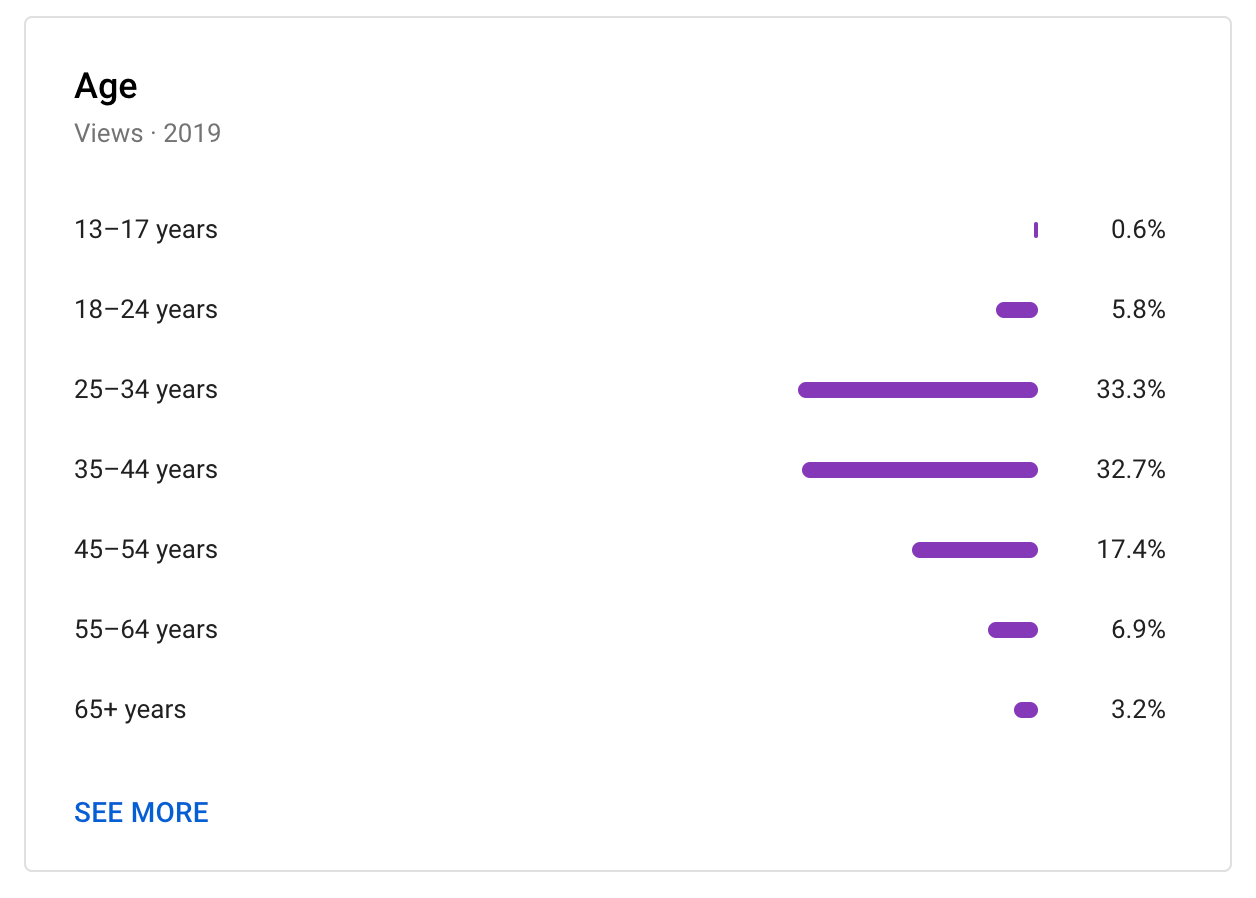Click the 13–17 years label
Image resolution: width=1256 pixels, height=898 pixels.
click(146, 230)
